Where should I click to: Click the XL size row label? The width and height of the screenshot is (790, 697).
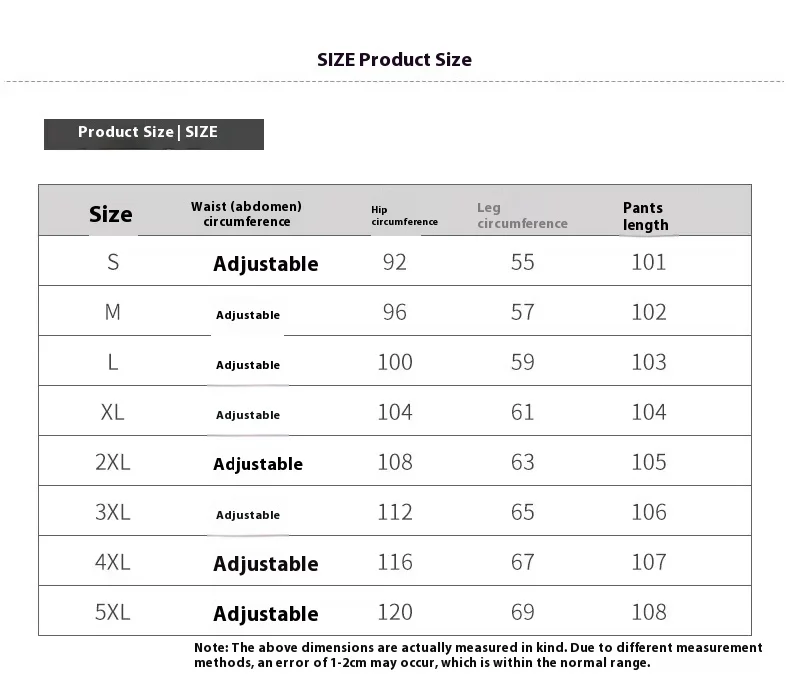click(x=113, y=412)
